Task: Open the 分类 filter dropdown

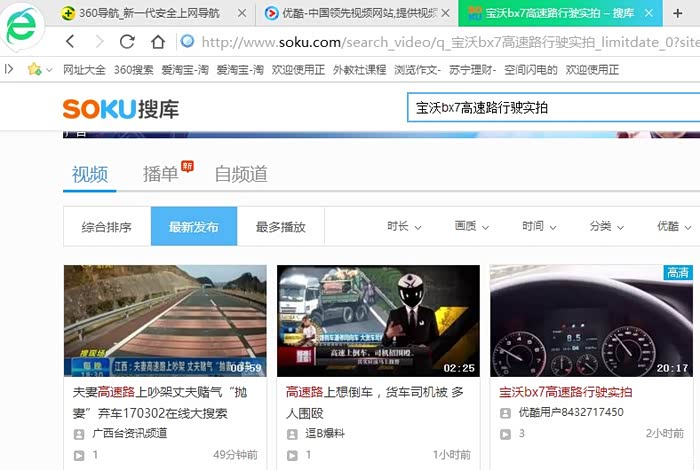Action: 606,227
